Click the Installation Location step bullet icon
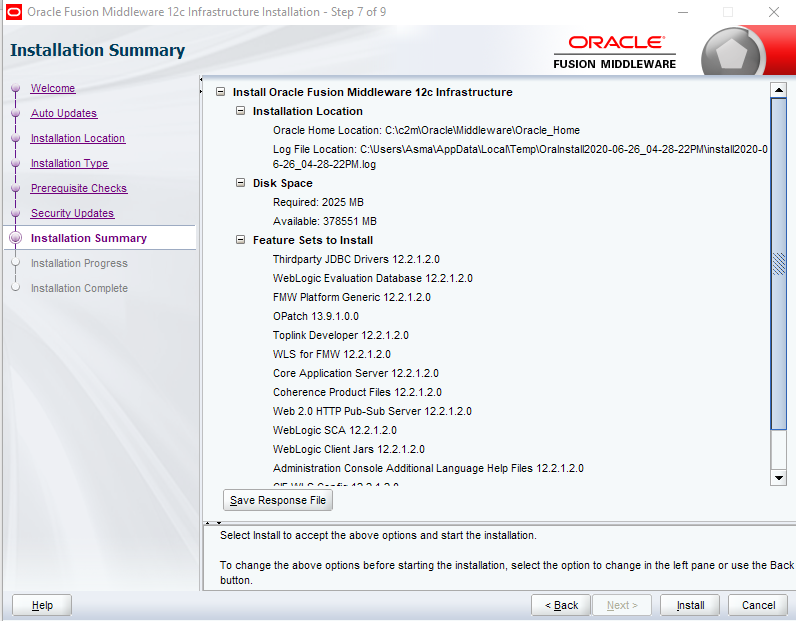The height and width of the screenshot is (621, 796). point(16,138)
